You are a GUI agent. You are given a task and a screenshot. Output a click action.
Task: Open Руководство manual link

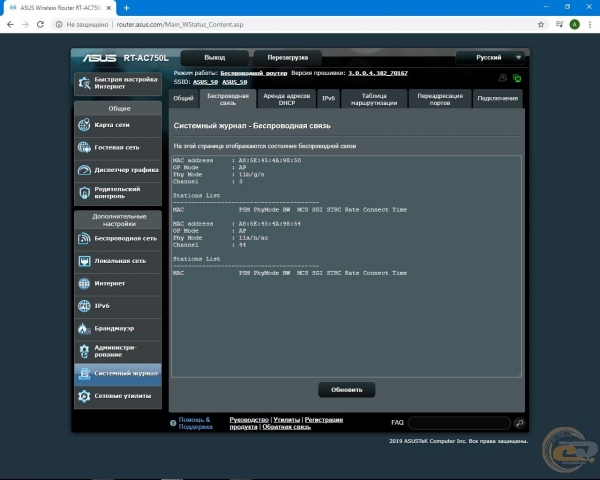(x=249, y=420)
